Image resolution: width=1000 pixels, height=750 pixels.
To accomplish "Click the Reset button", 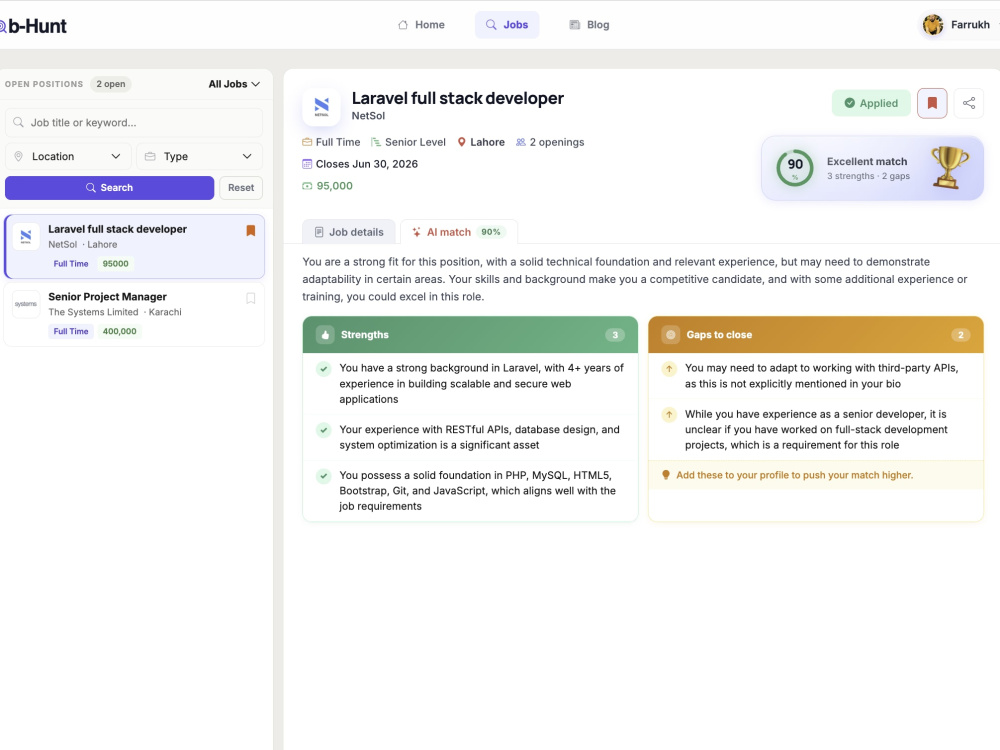I will 241,188.
